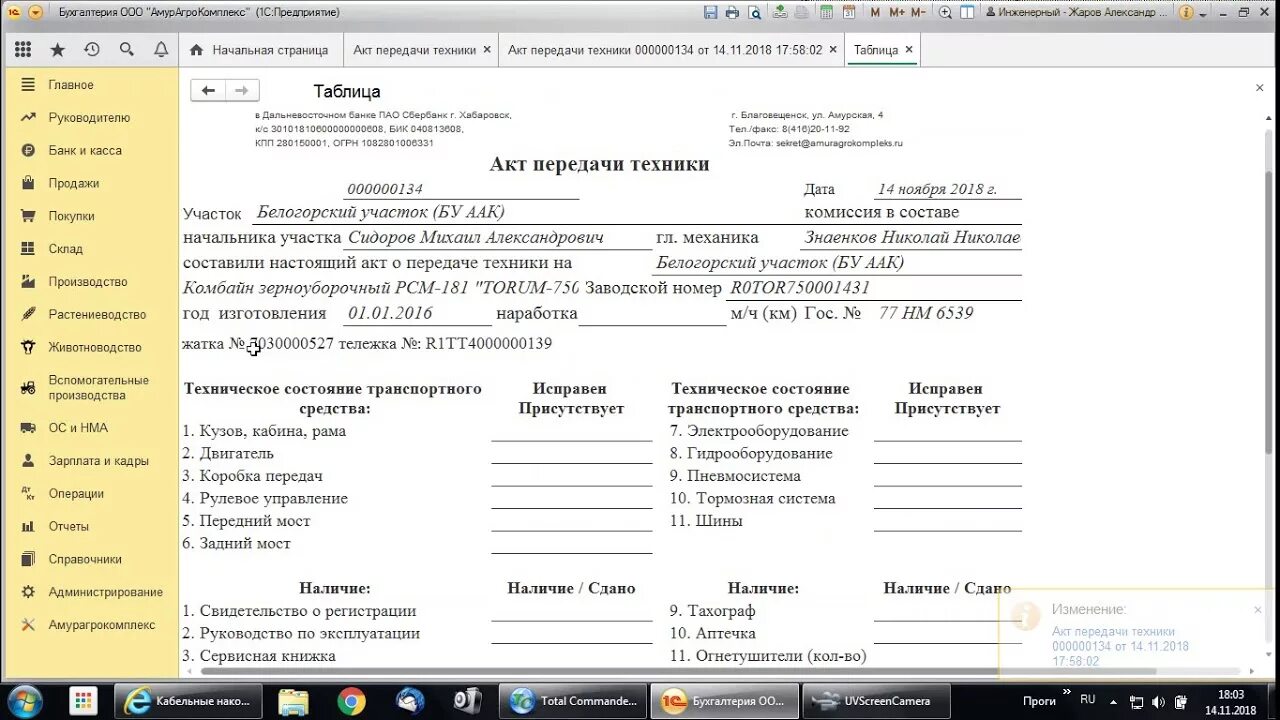This screenshot has height=720, width=1280.
Task: Open the Руководителю section
Action: point(91,118)
